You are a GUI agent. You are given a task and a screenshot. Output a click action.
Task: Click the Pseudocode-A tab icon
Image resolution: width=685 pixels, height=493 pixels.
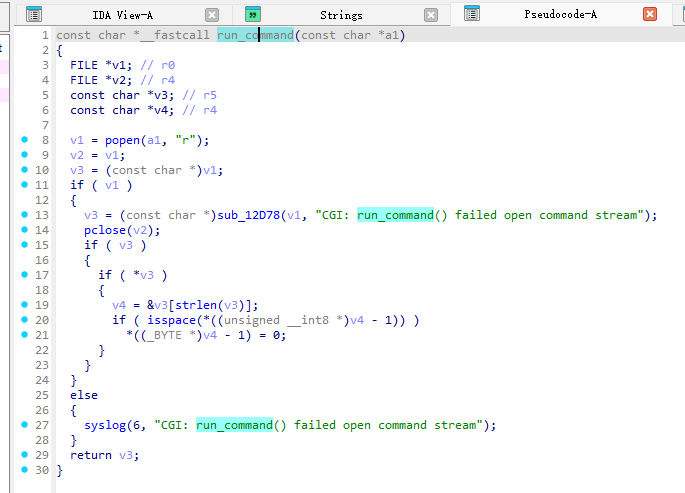[470, 15]
